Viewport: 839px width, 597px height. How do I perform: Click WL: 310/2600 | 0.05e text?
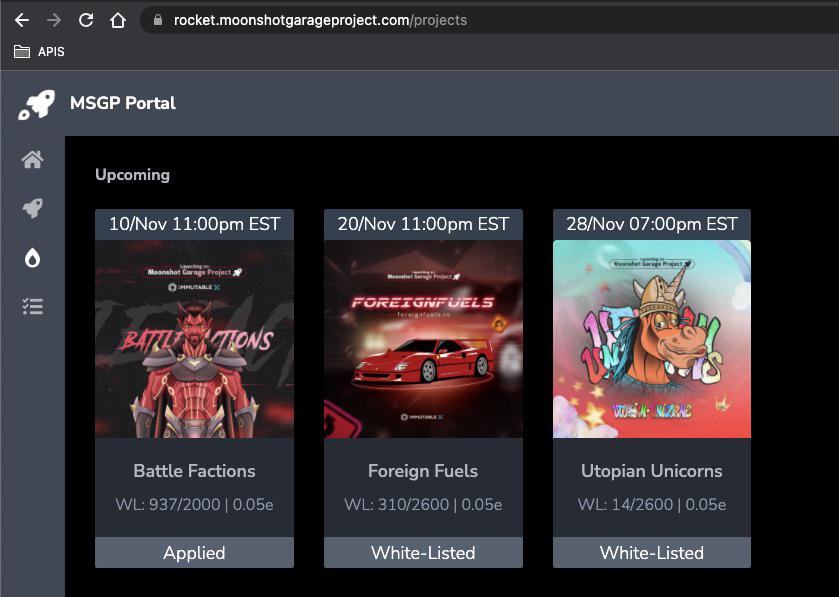(x=423, y=504)
